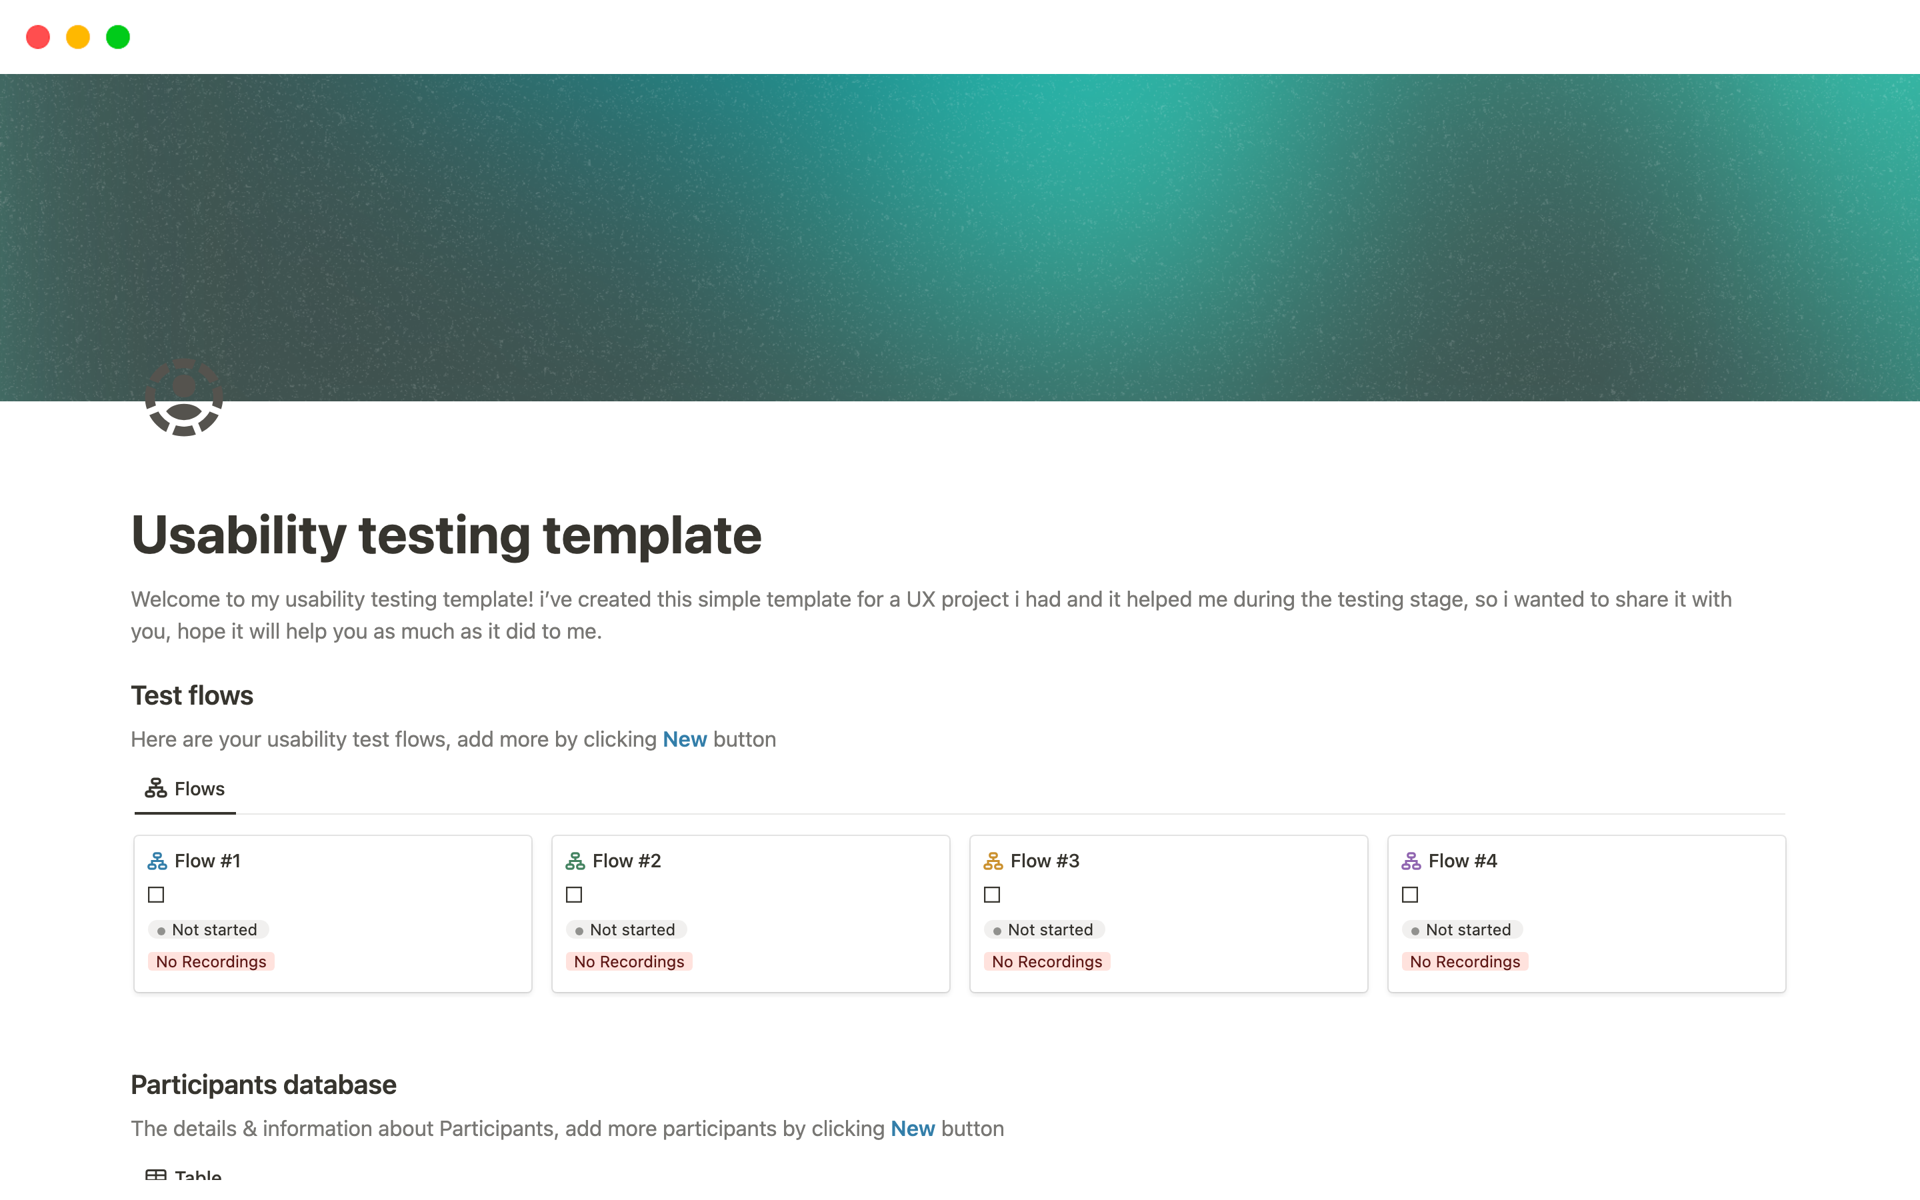Image resolution: width=1920 pixels, height=1200 pixels.
Task: Click the orange Flow #3 icon
Action: coord(993,861)
